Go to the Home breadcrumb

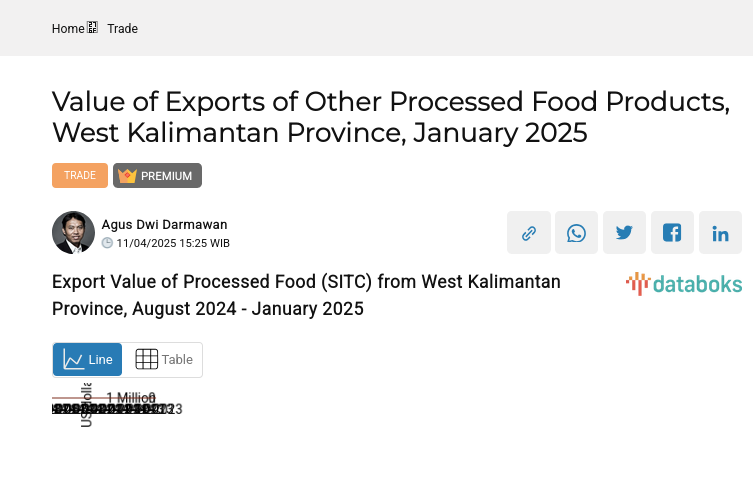click(x=68, y=29)
